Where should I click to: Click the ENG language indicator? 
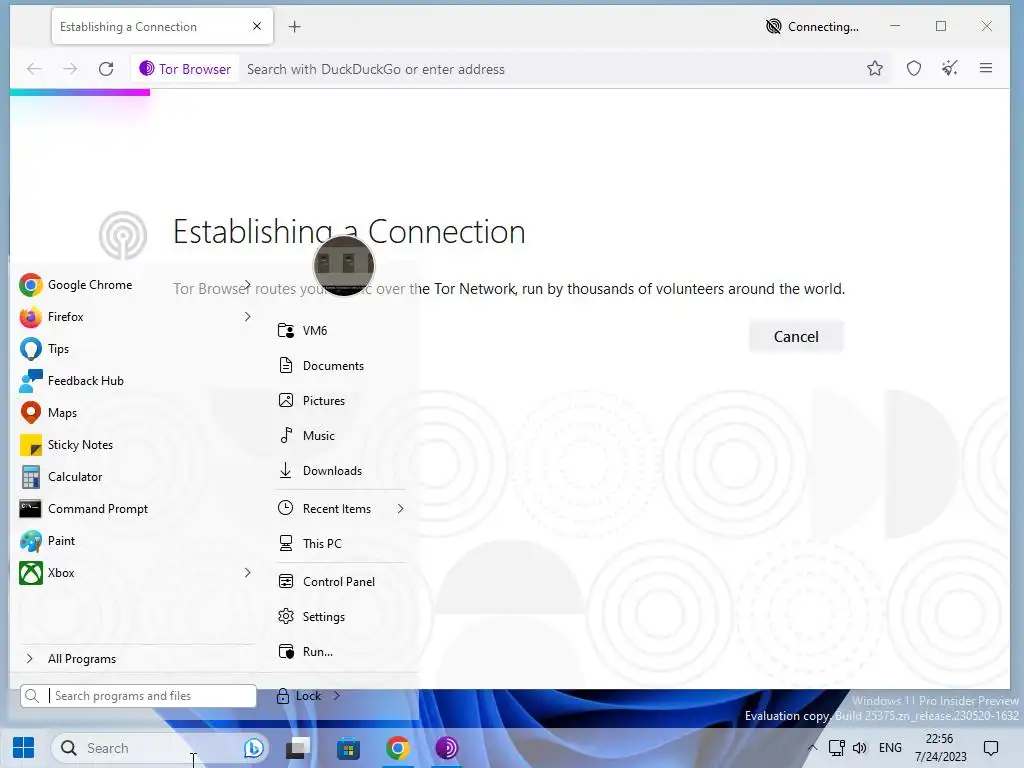pyautogui.click(x=890, y=748)
